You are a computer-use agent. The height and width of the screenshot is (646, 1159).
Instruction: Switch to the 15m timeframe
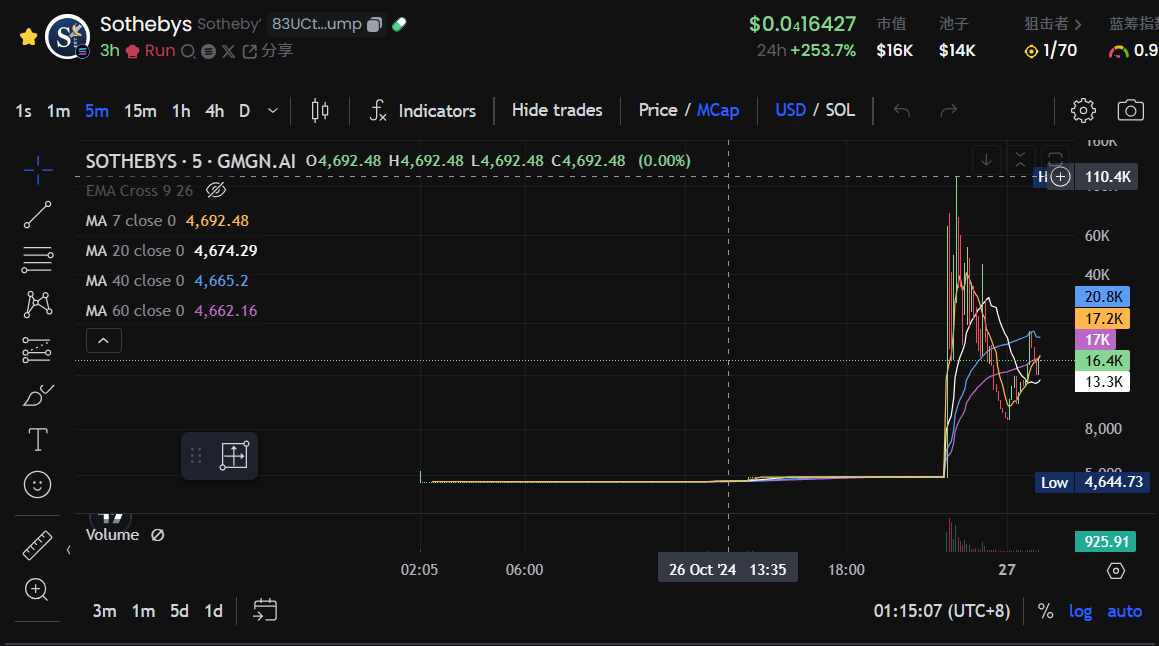coord(140,111)
